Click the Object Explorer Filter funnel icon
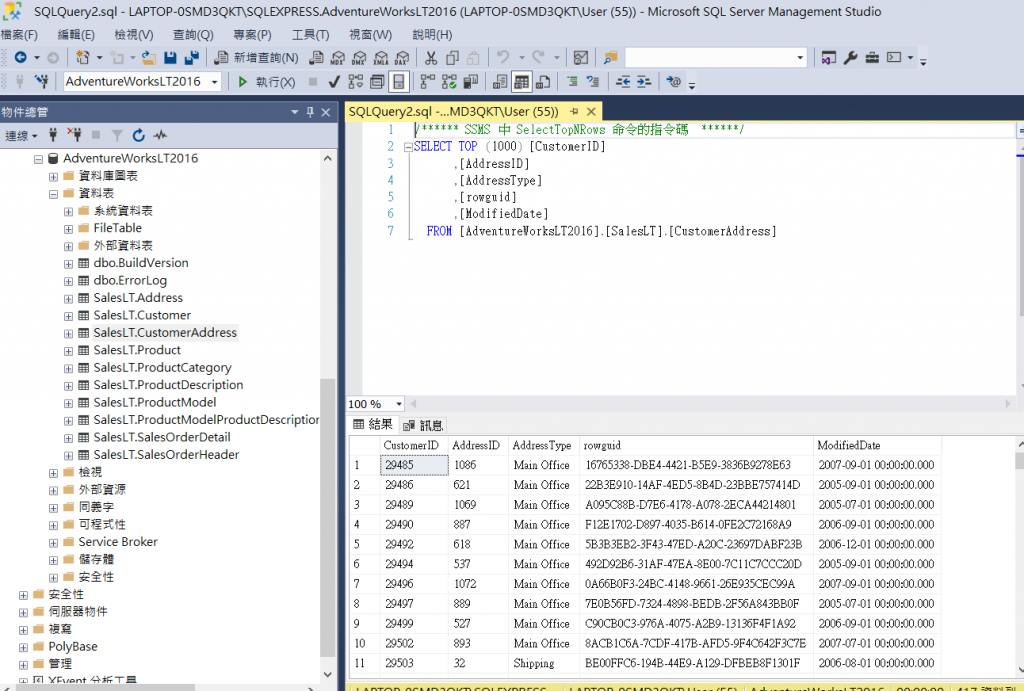 click(x=117, y=136)
